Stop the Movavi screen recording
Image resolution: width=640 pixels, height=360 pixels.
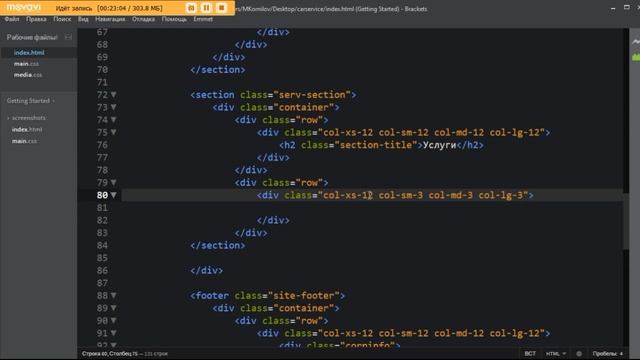pos(221,8)
